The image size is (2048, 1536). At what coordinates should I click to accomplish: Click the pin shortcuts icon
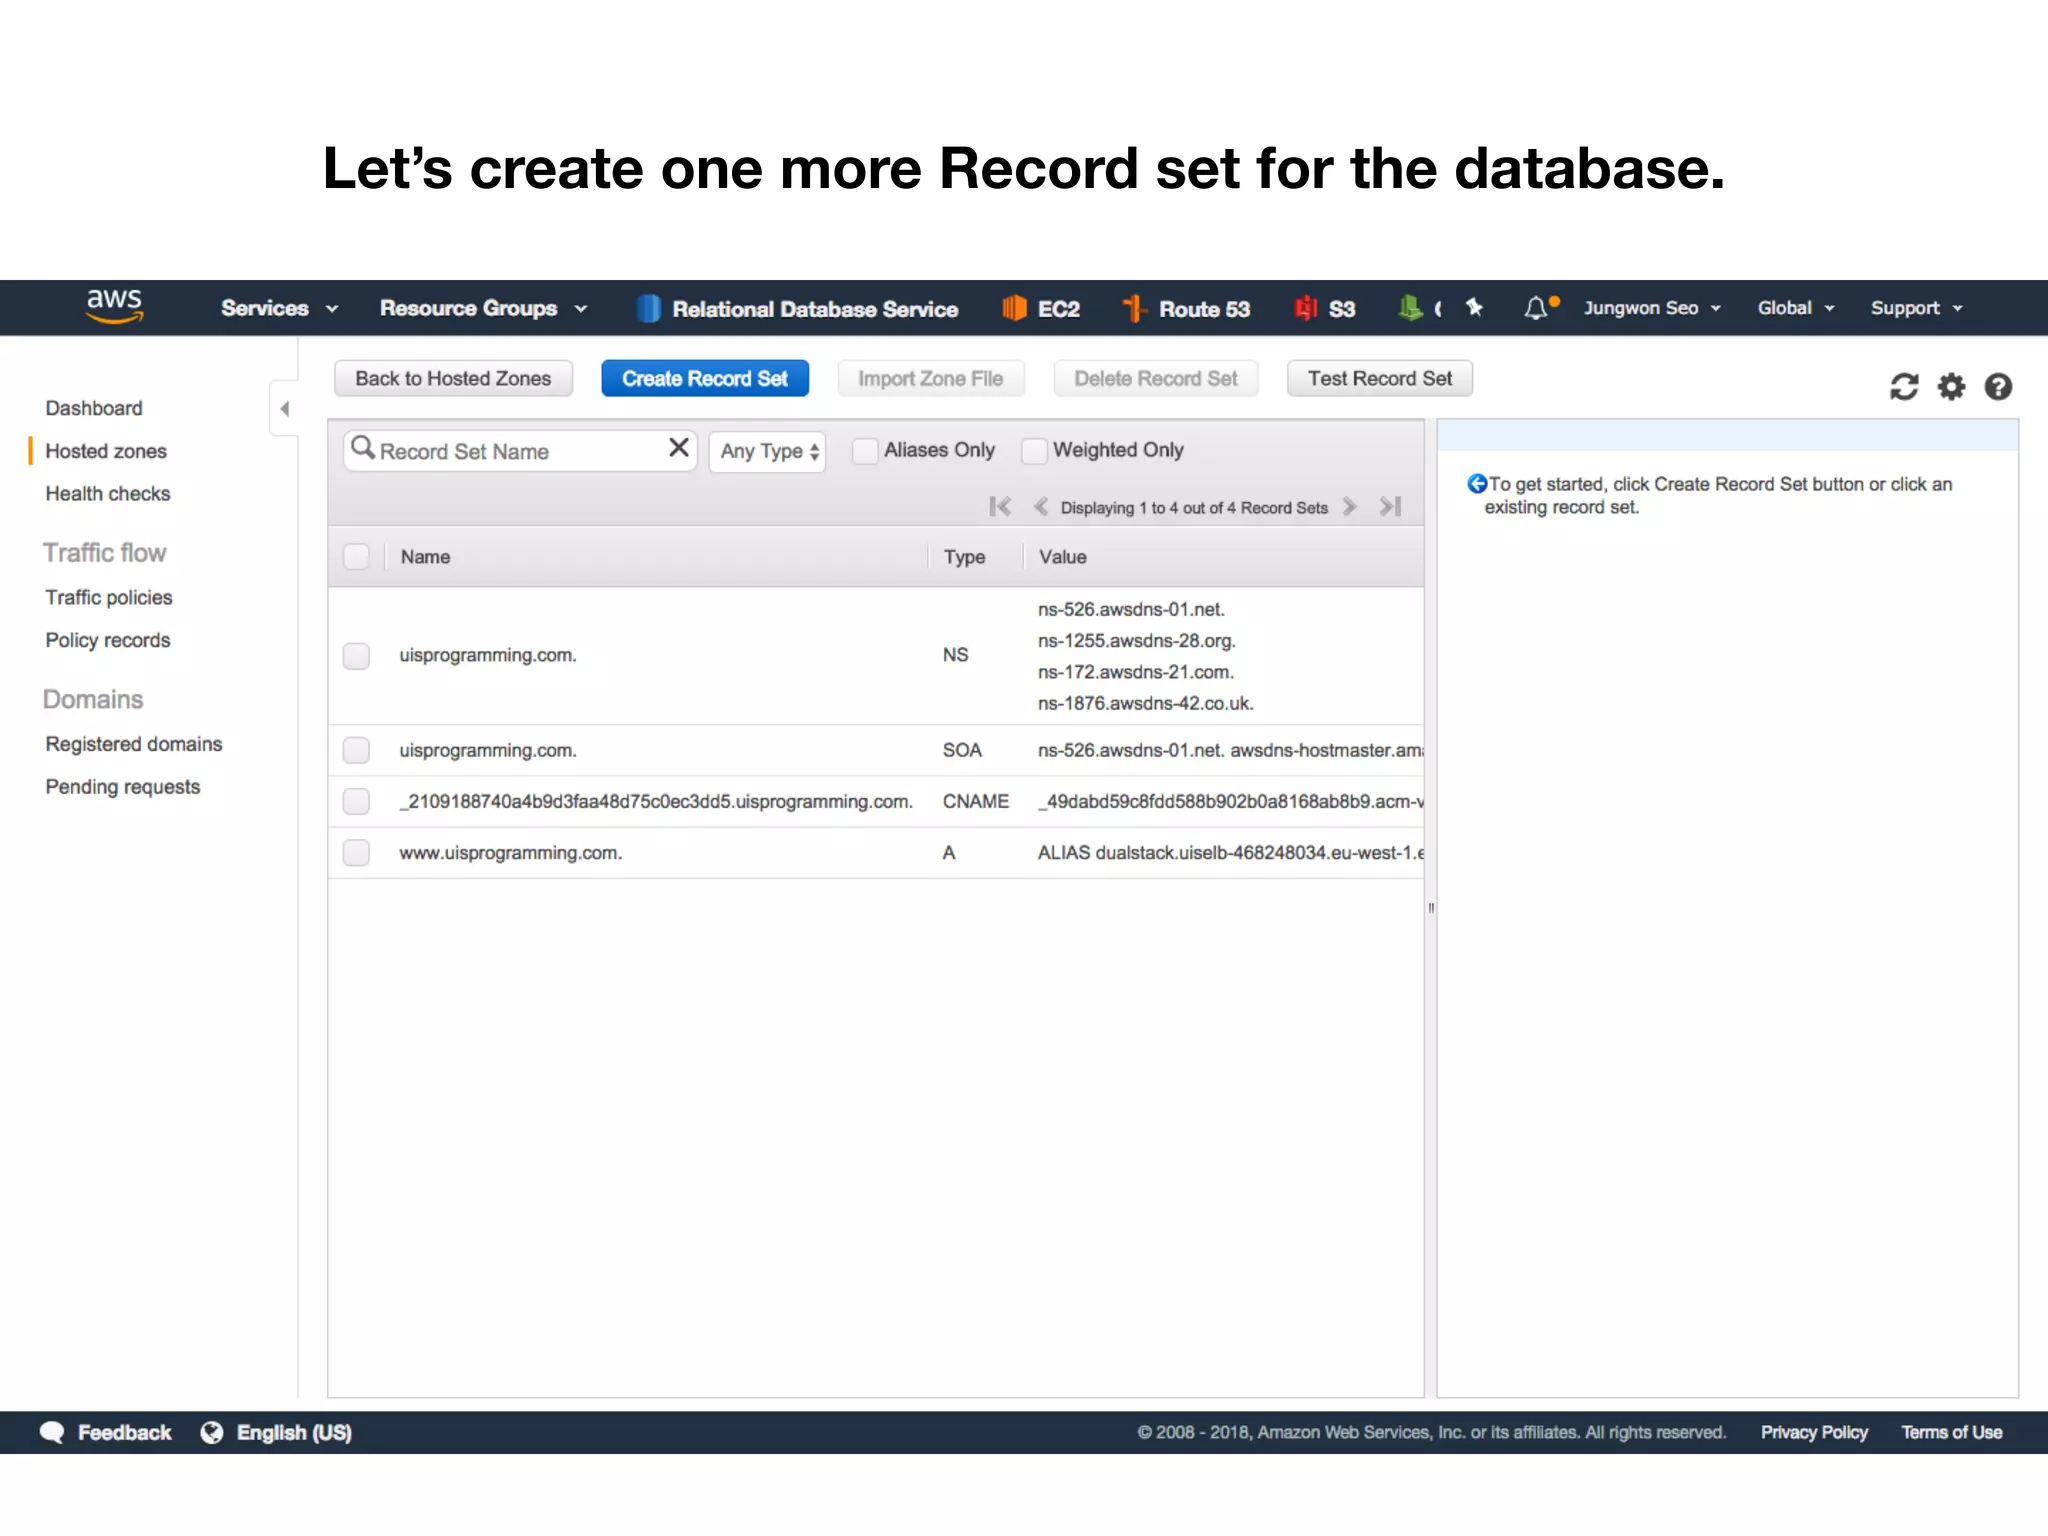(1474, 308)
